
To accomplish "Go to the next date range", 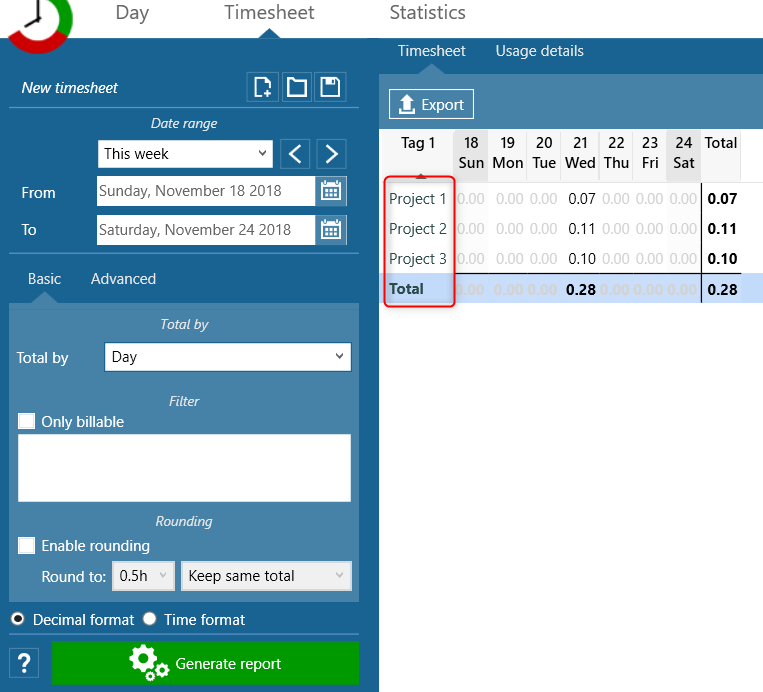I will tap(331, 154).
